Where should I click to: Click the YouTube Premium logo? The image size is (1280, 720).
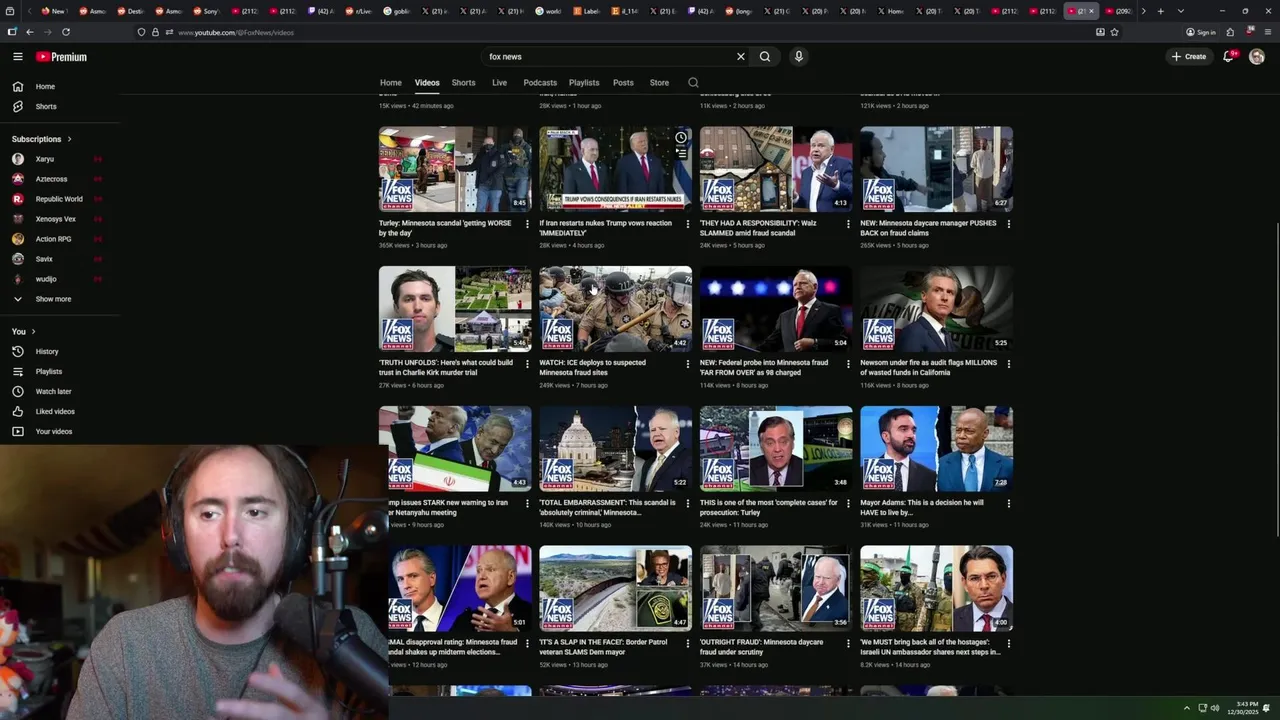pos(61,57)
